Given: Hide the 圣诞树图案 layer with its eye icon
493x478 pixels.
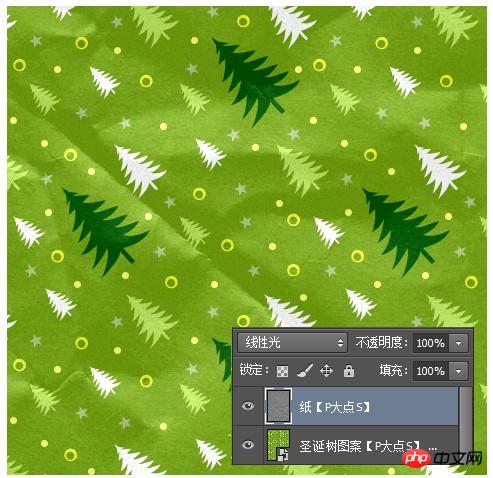Looking at the screenshot, I should [x=248, y=445].
